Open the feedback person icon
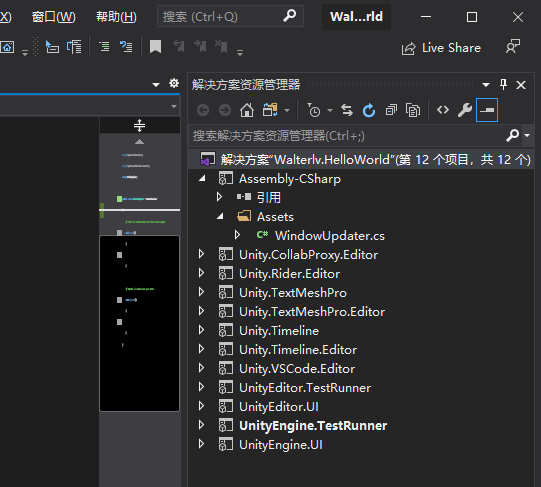The width and height of the screenshot is (541, 487). tap(513, 47)
